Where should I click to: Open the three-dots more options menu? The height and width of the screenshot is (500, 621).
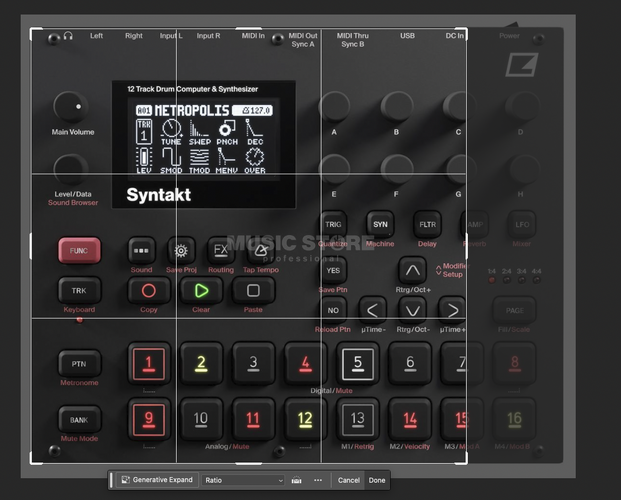click(318, 480)
